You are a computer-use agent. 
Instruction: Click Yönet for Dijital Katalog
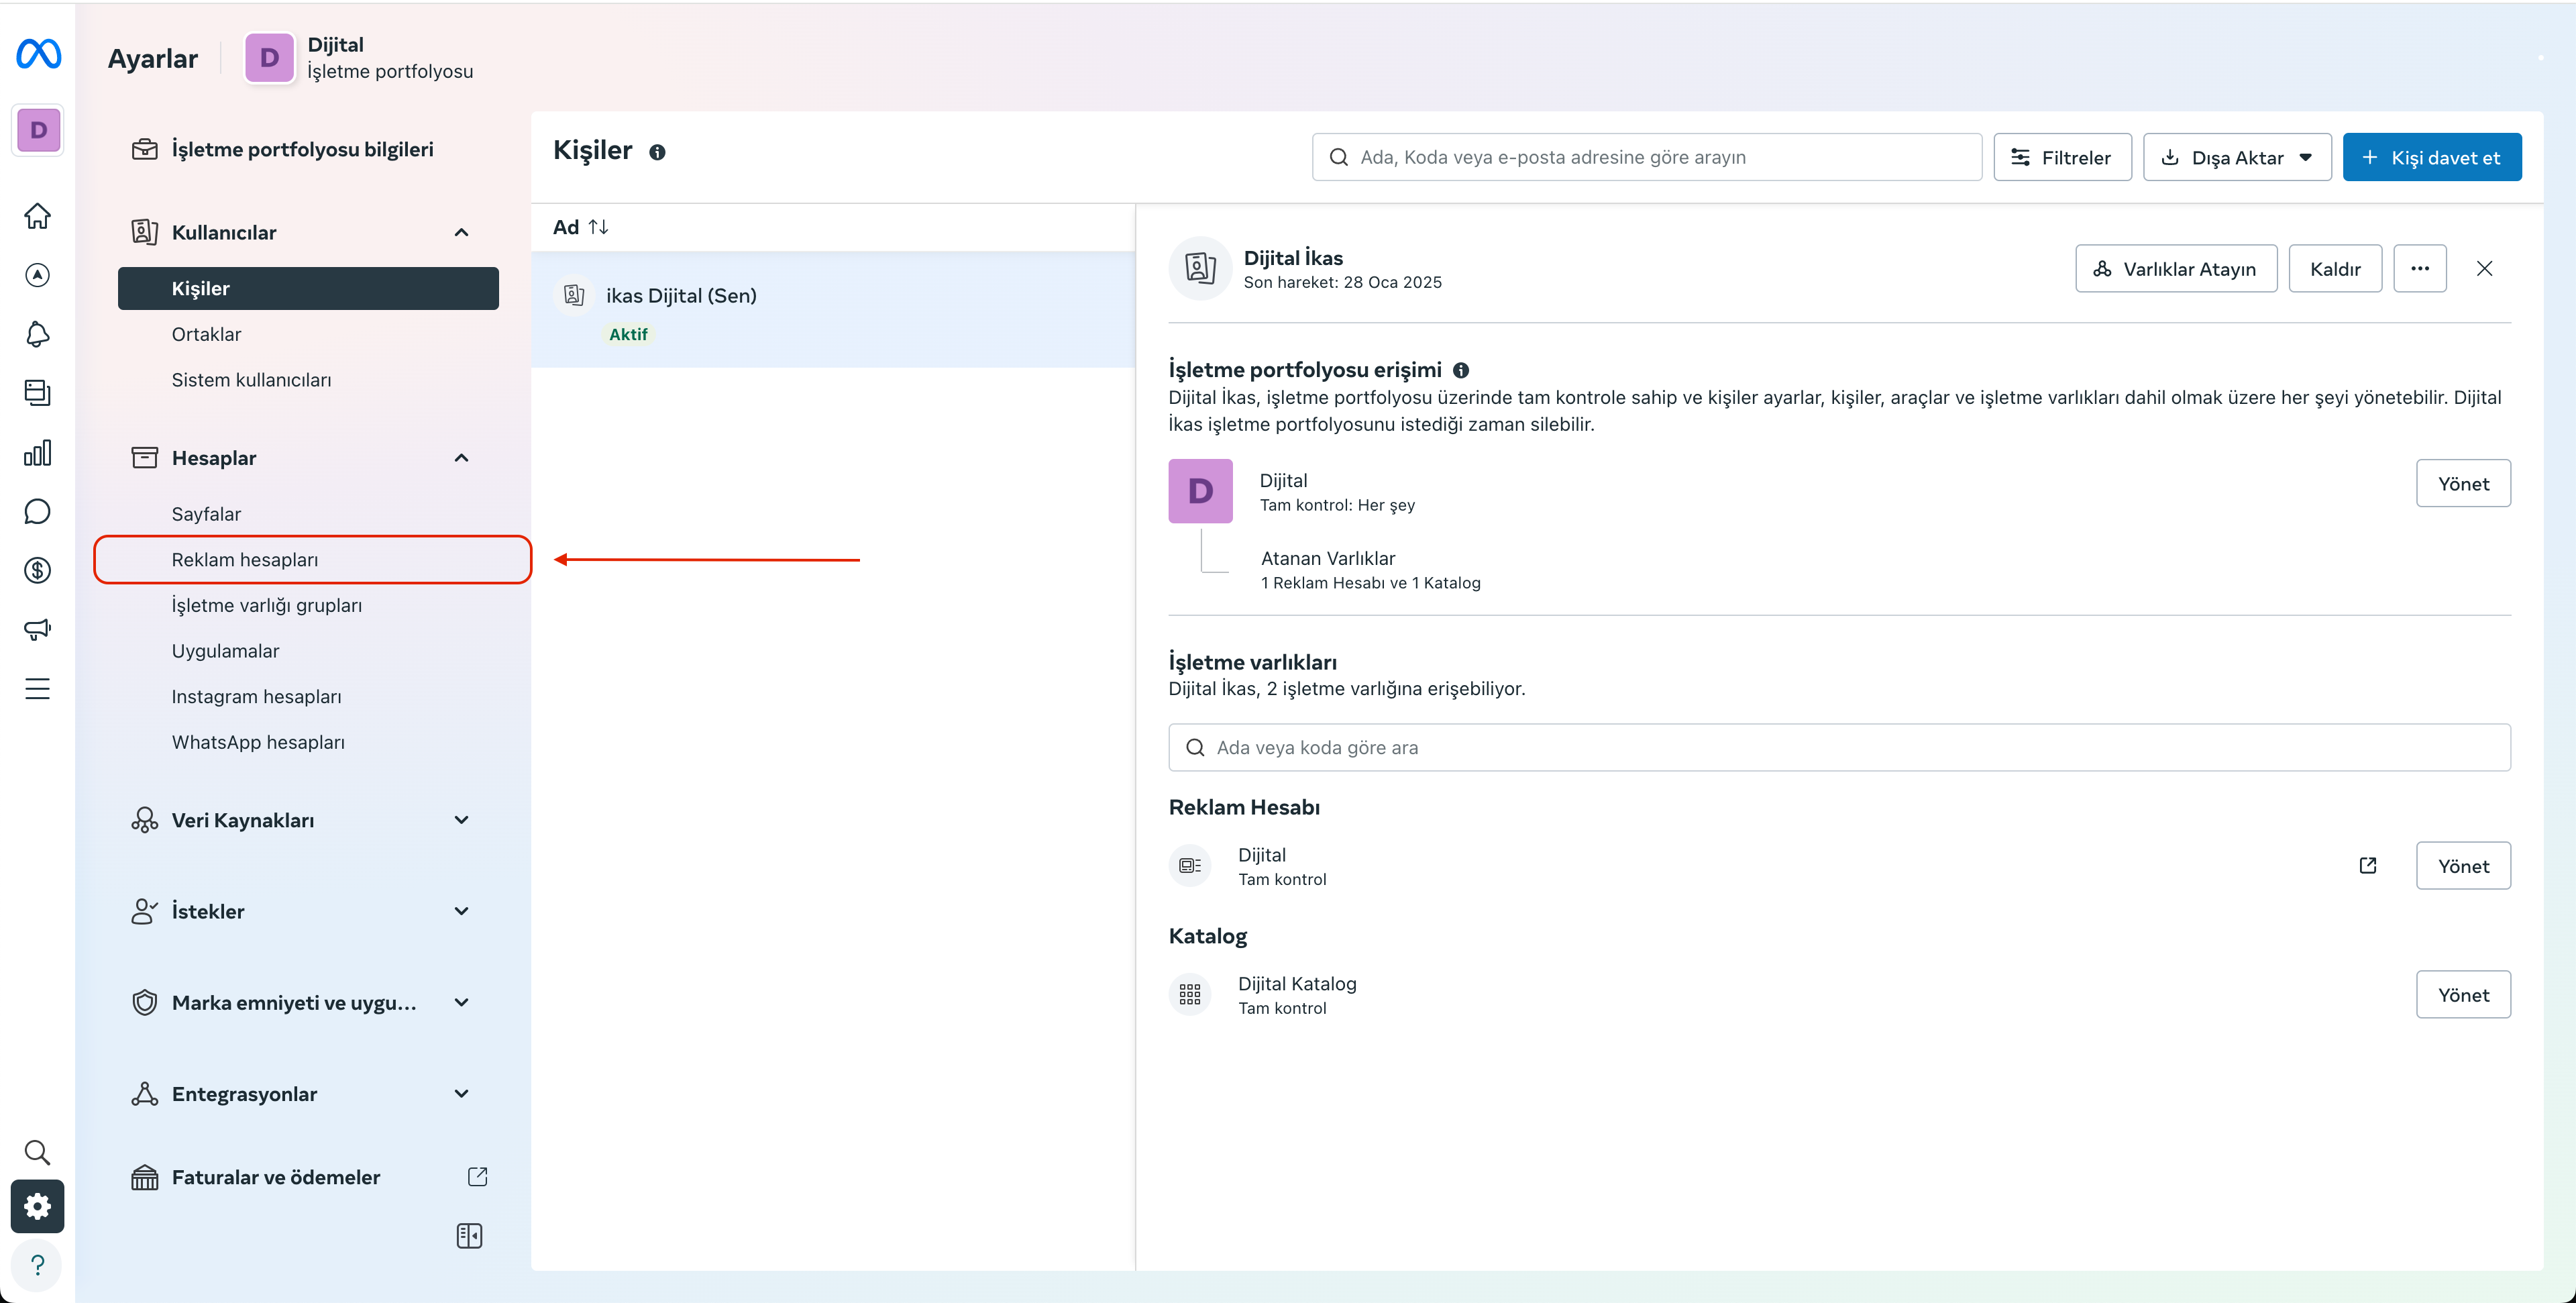click(2463, 995)
